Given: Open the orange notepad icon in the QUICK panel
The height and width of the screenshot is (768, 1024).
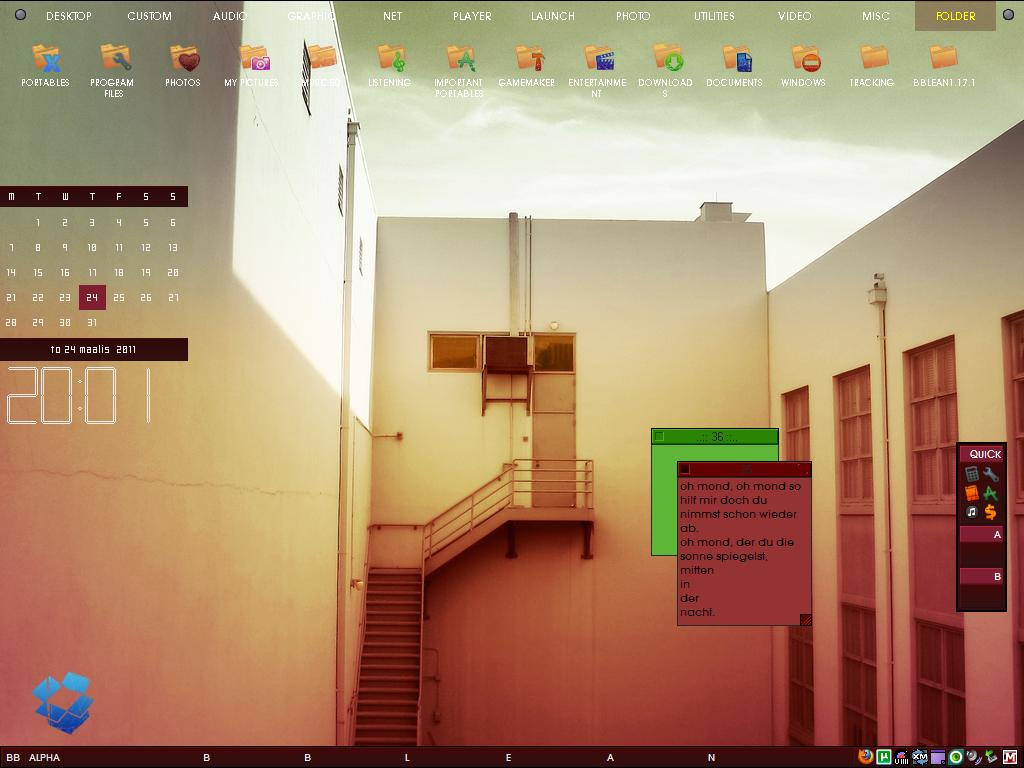Looking at the screenshot, I should (972, 491).
